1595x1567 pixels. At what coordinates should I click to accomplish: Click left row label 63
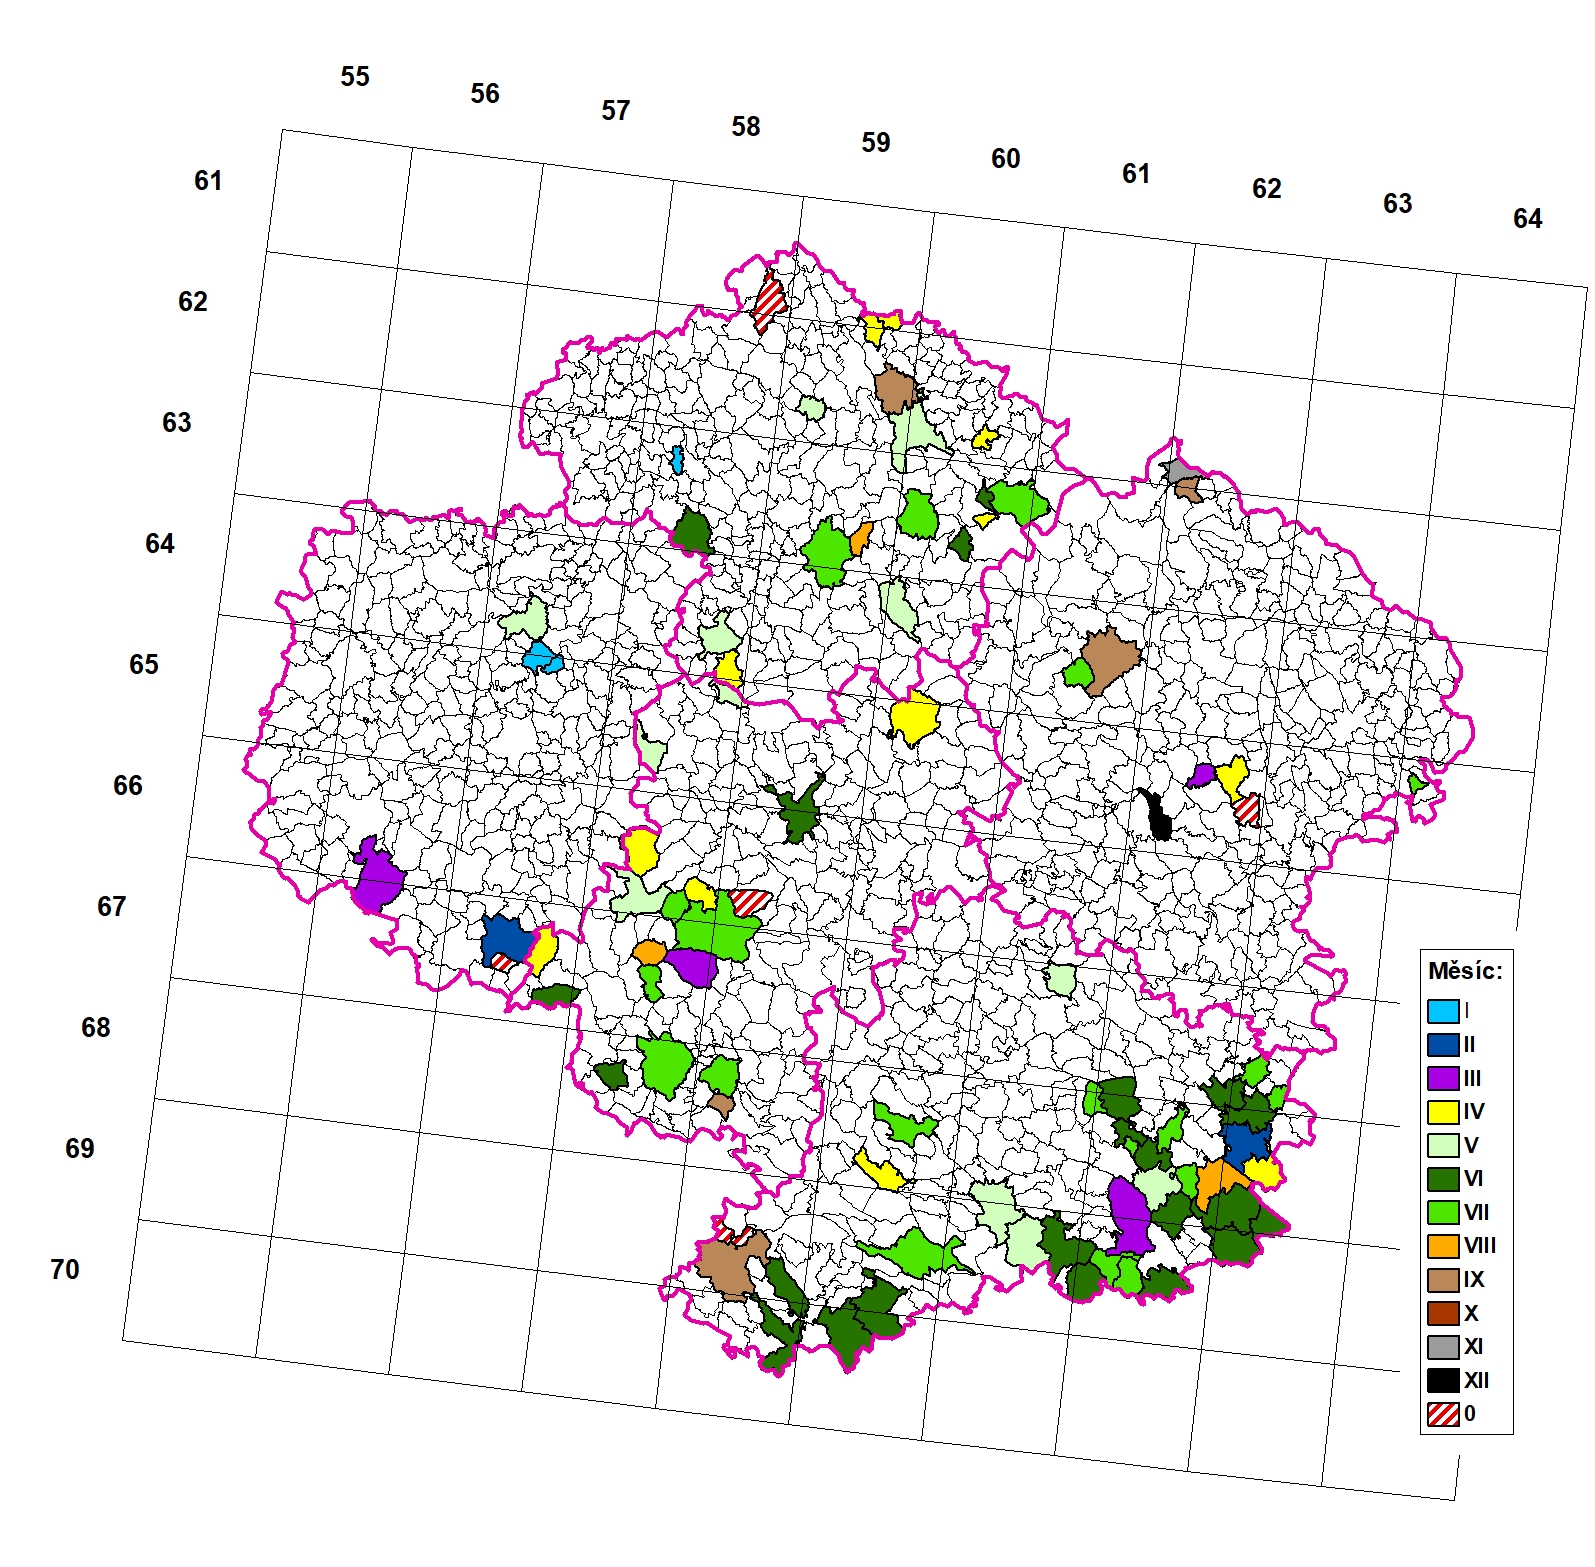coord(177,423)
